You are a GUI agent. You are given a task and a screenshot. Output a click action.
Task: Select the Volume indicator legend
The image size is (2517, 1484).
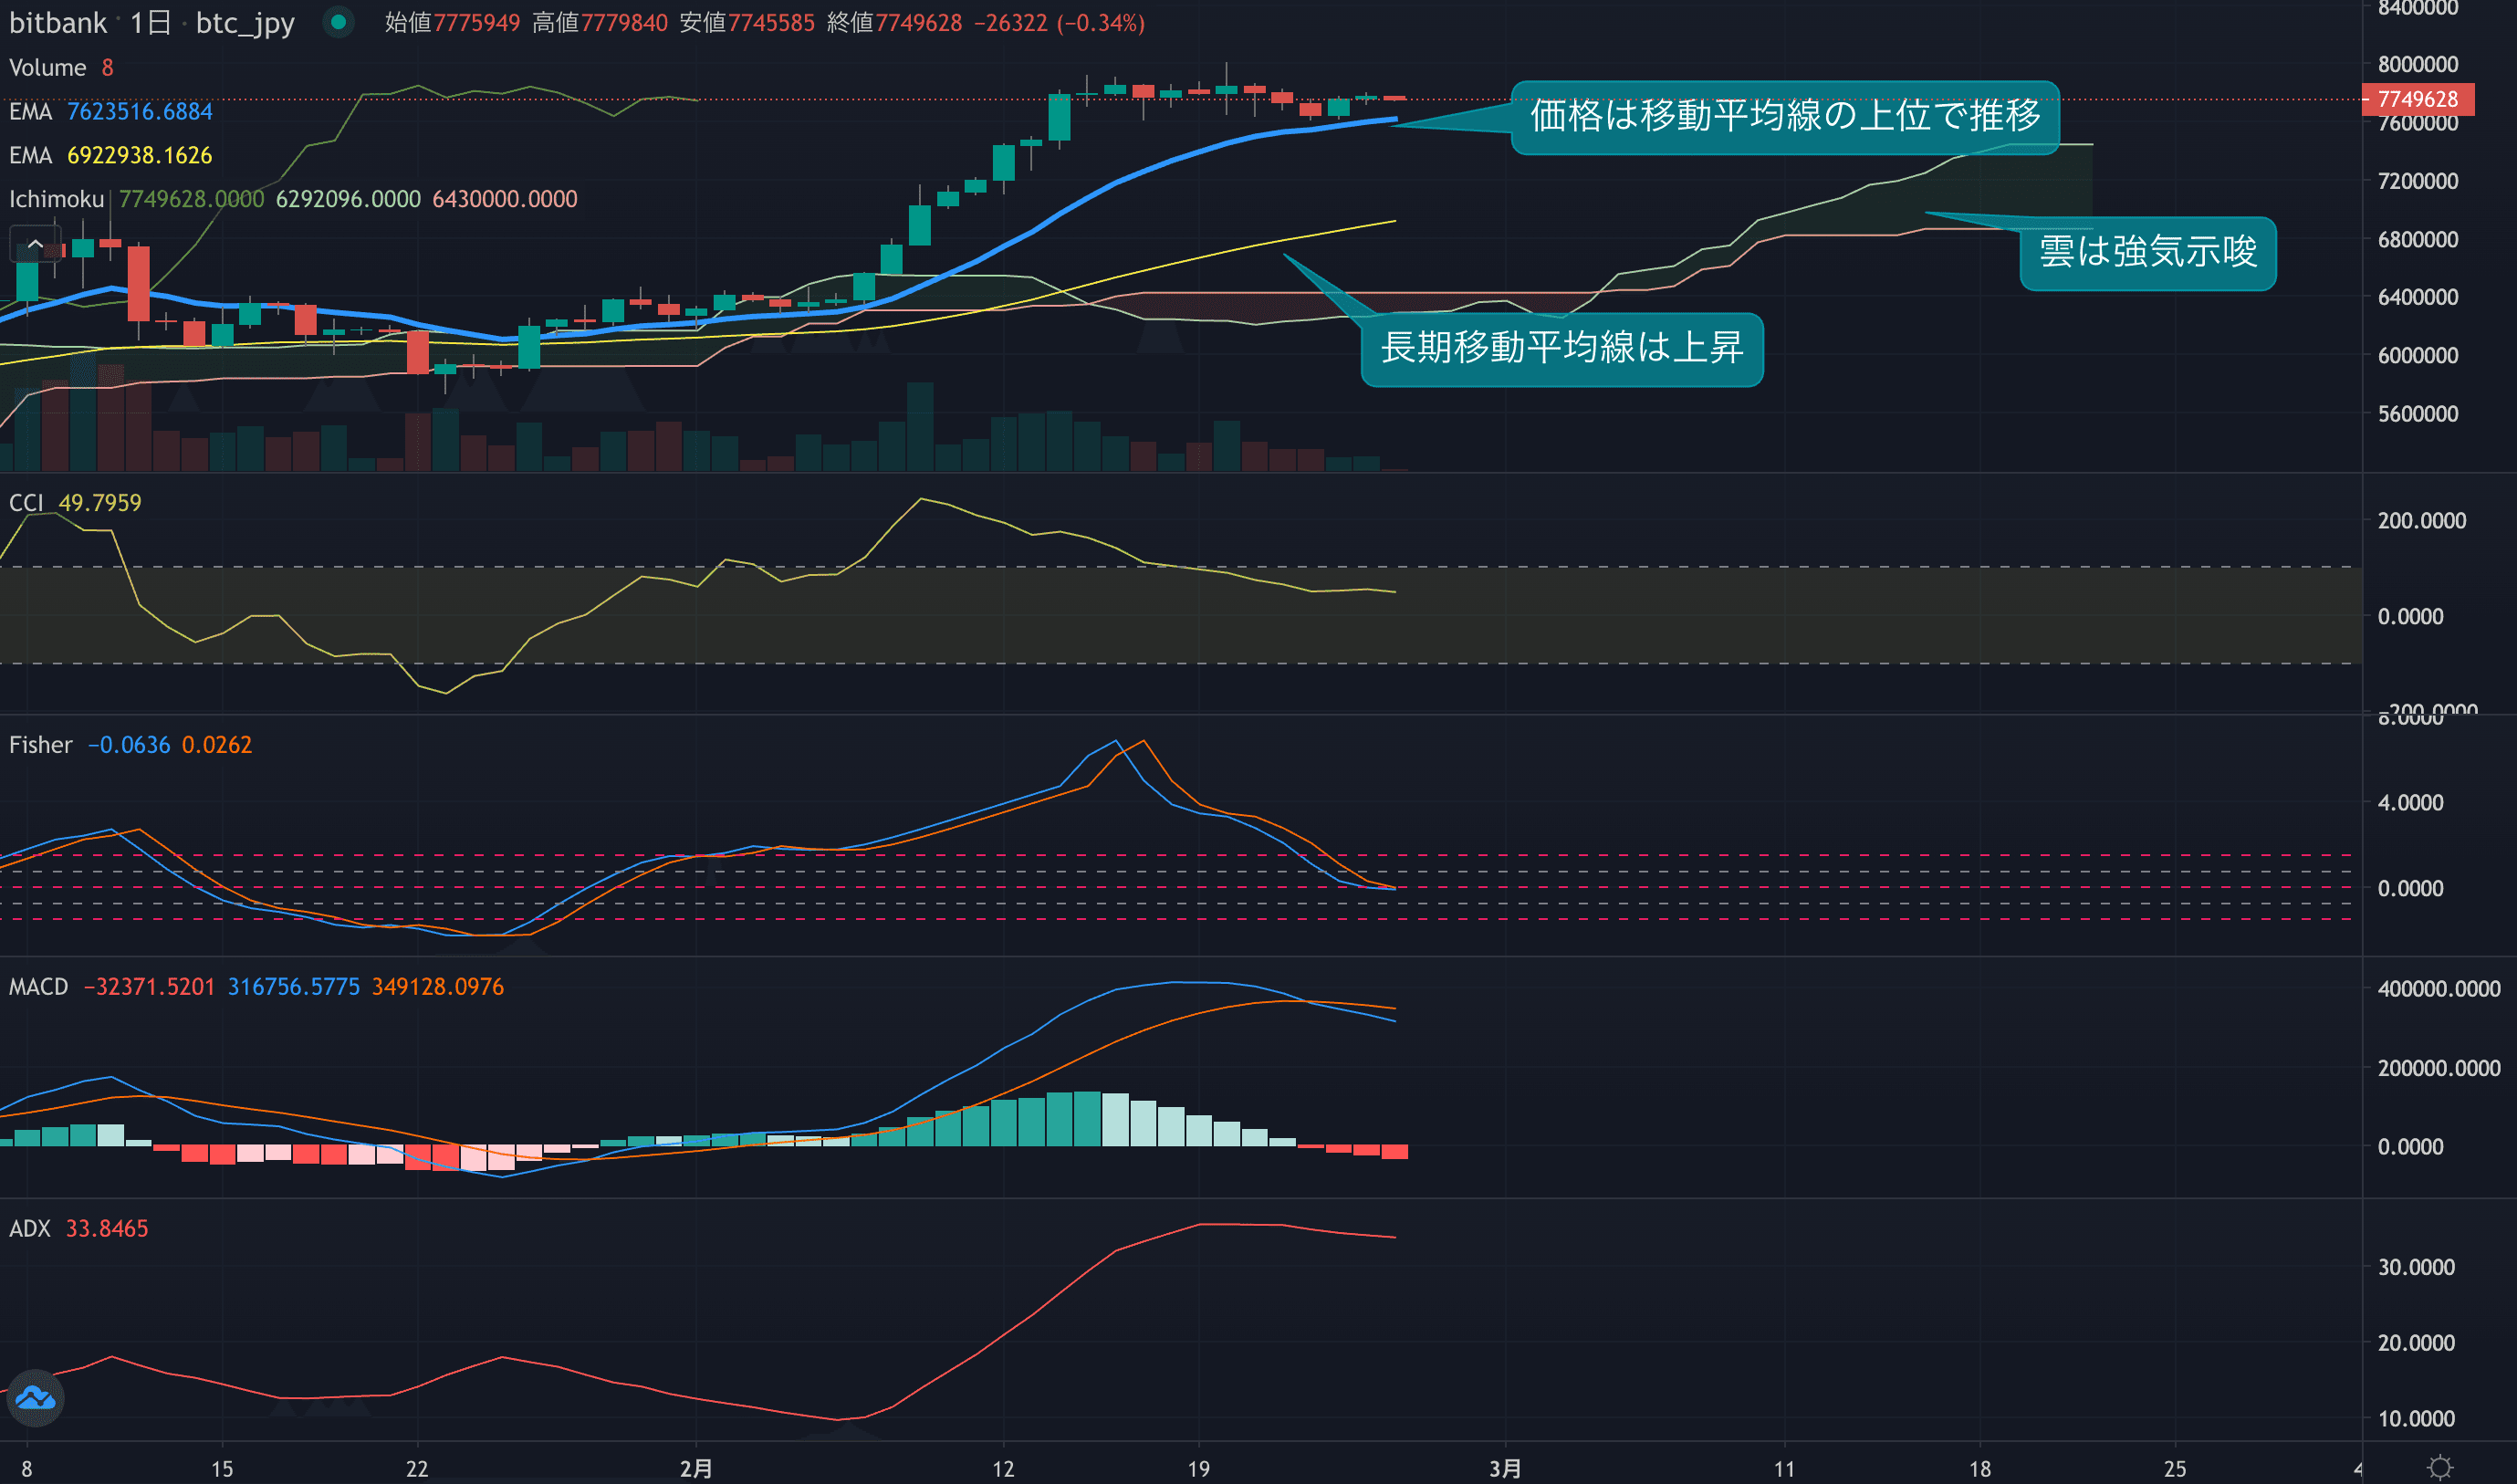point(47,68)
